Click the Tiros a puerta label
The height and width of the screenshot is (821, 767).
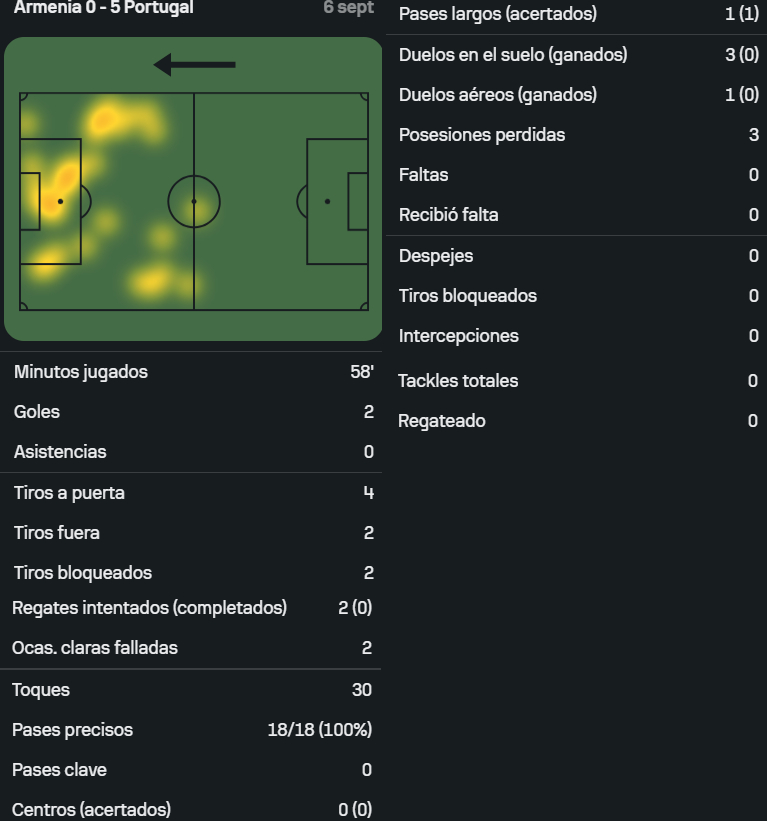(x=69, y=493)
